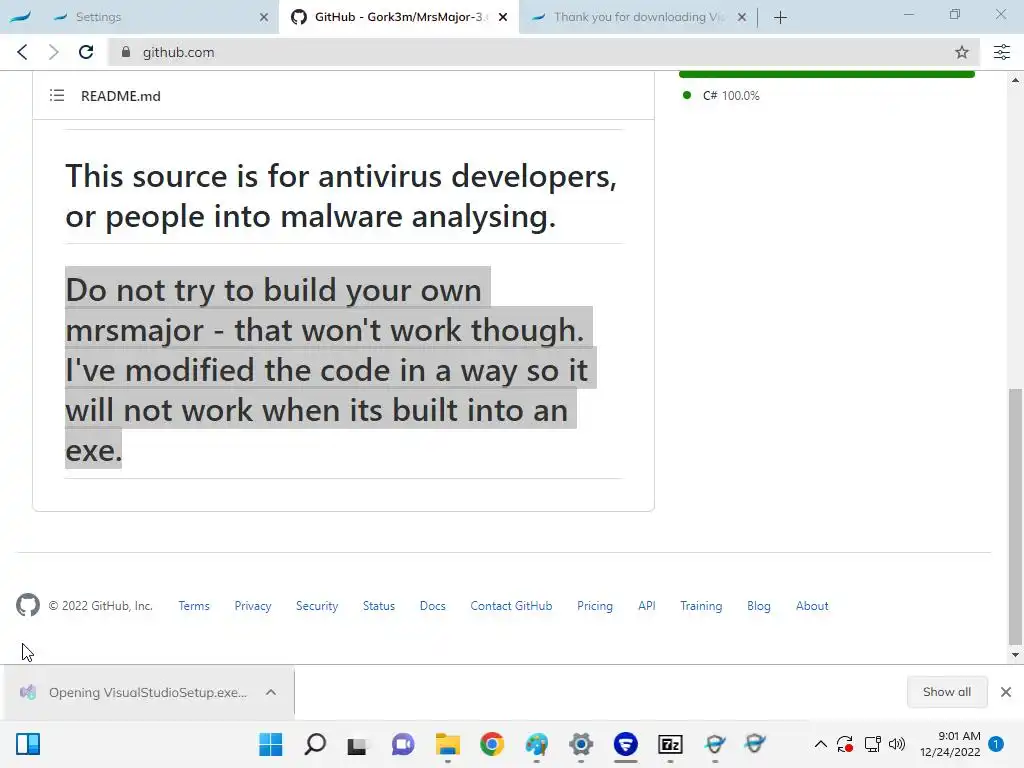Click the page vertical scrollbar thumb
1024x768 pixels.
1015,516
